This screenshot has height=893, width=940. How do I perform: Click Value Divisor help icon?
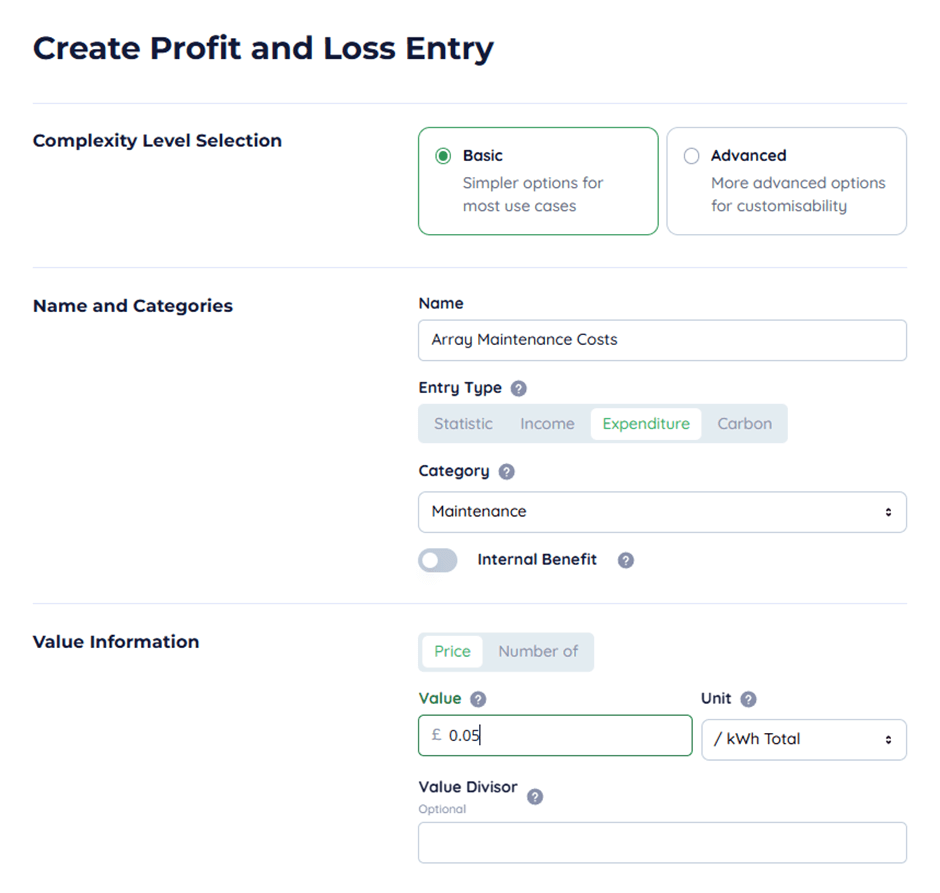tap(535, 797)
